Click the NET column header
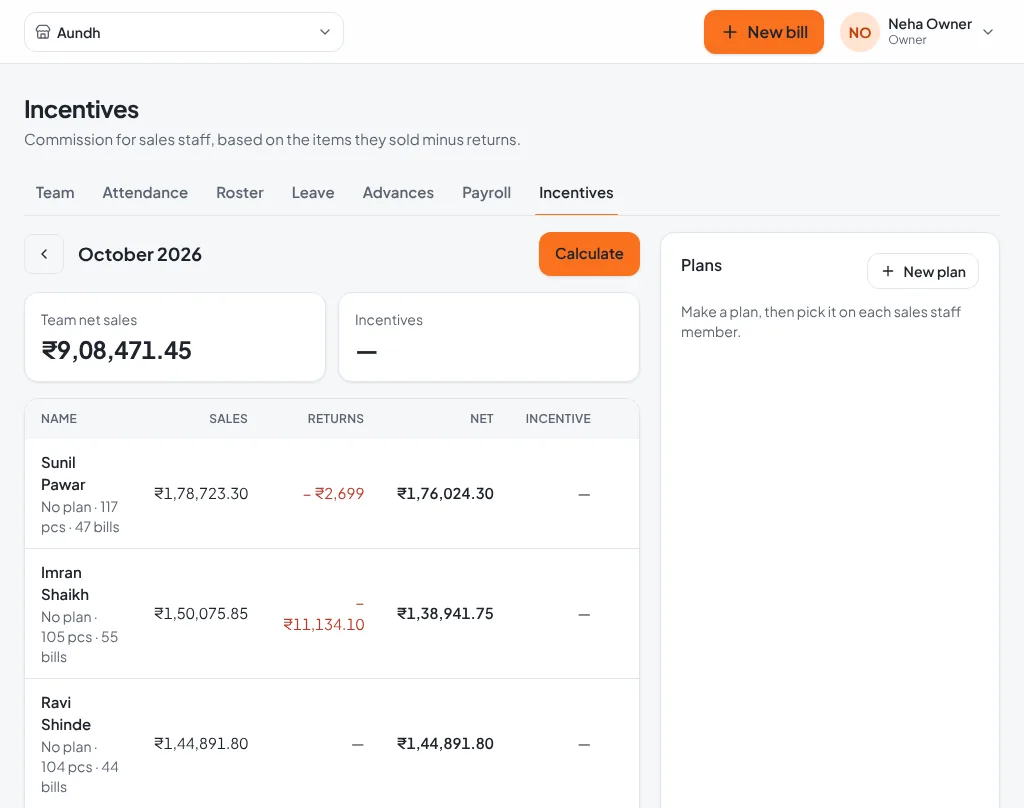Viewport: 1024px width, 808px height. (x=481, y=419)
